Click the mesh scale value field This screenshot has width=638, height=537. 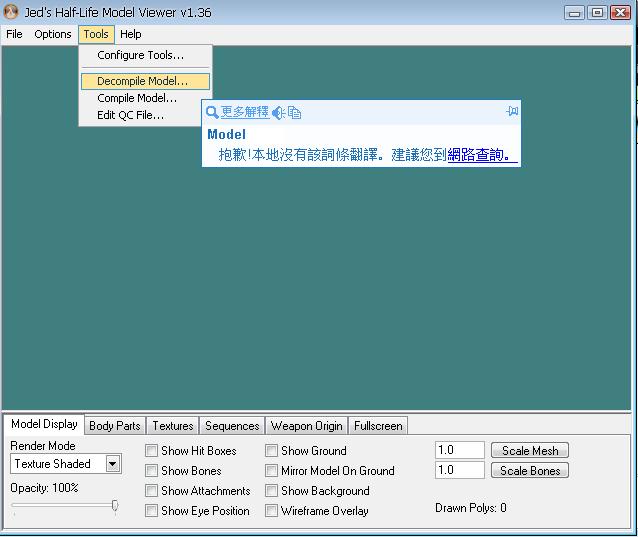point(460,450)
